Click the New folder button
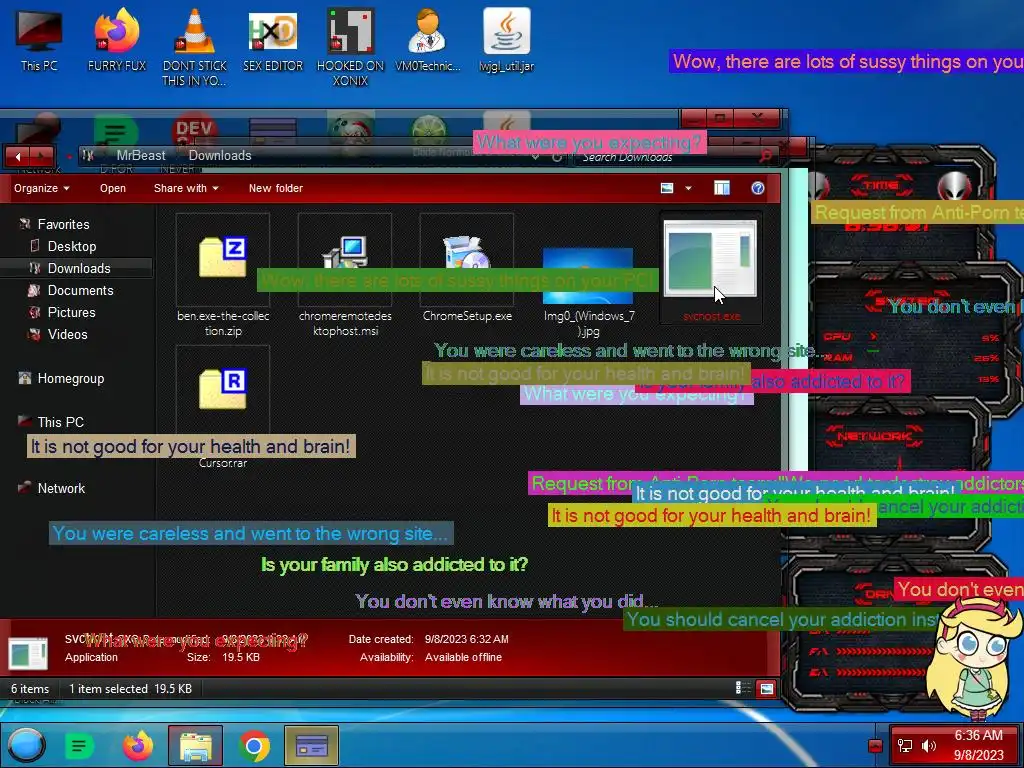 (276, 188)
